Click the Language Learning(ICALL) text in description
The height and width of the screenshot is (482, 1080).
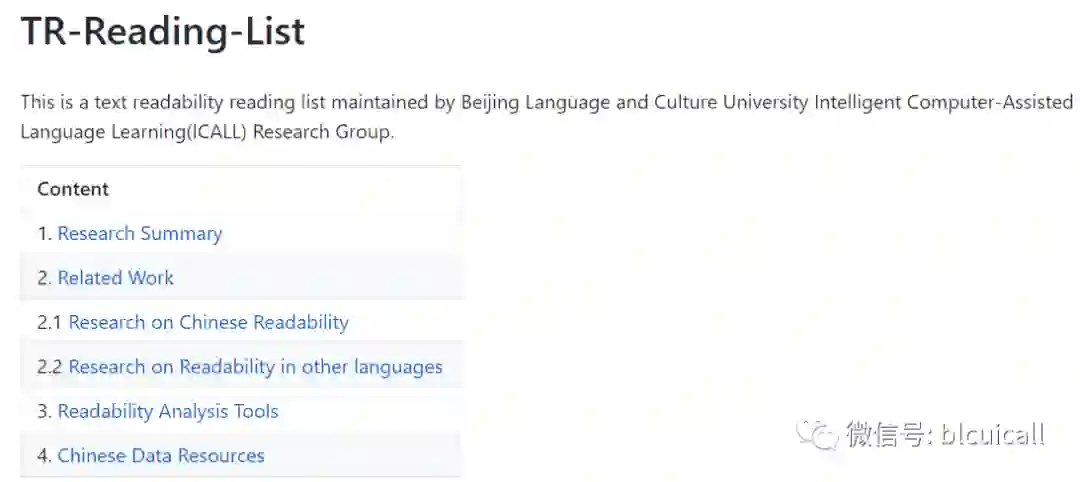click(133, 132)
